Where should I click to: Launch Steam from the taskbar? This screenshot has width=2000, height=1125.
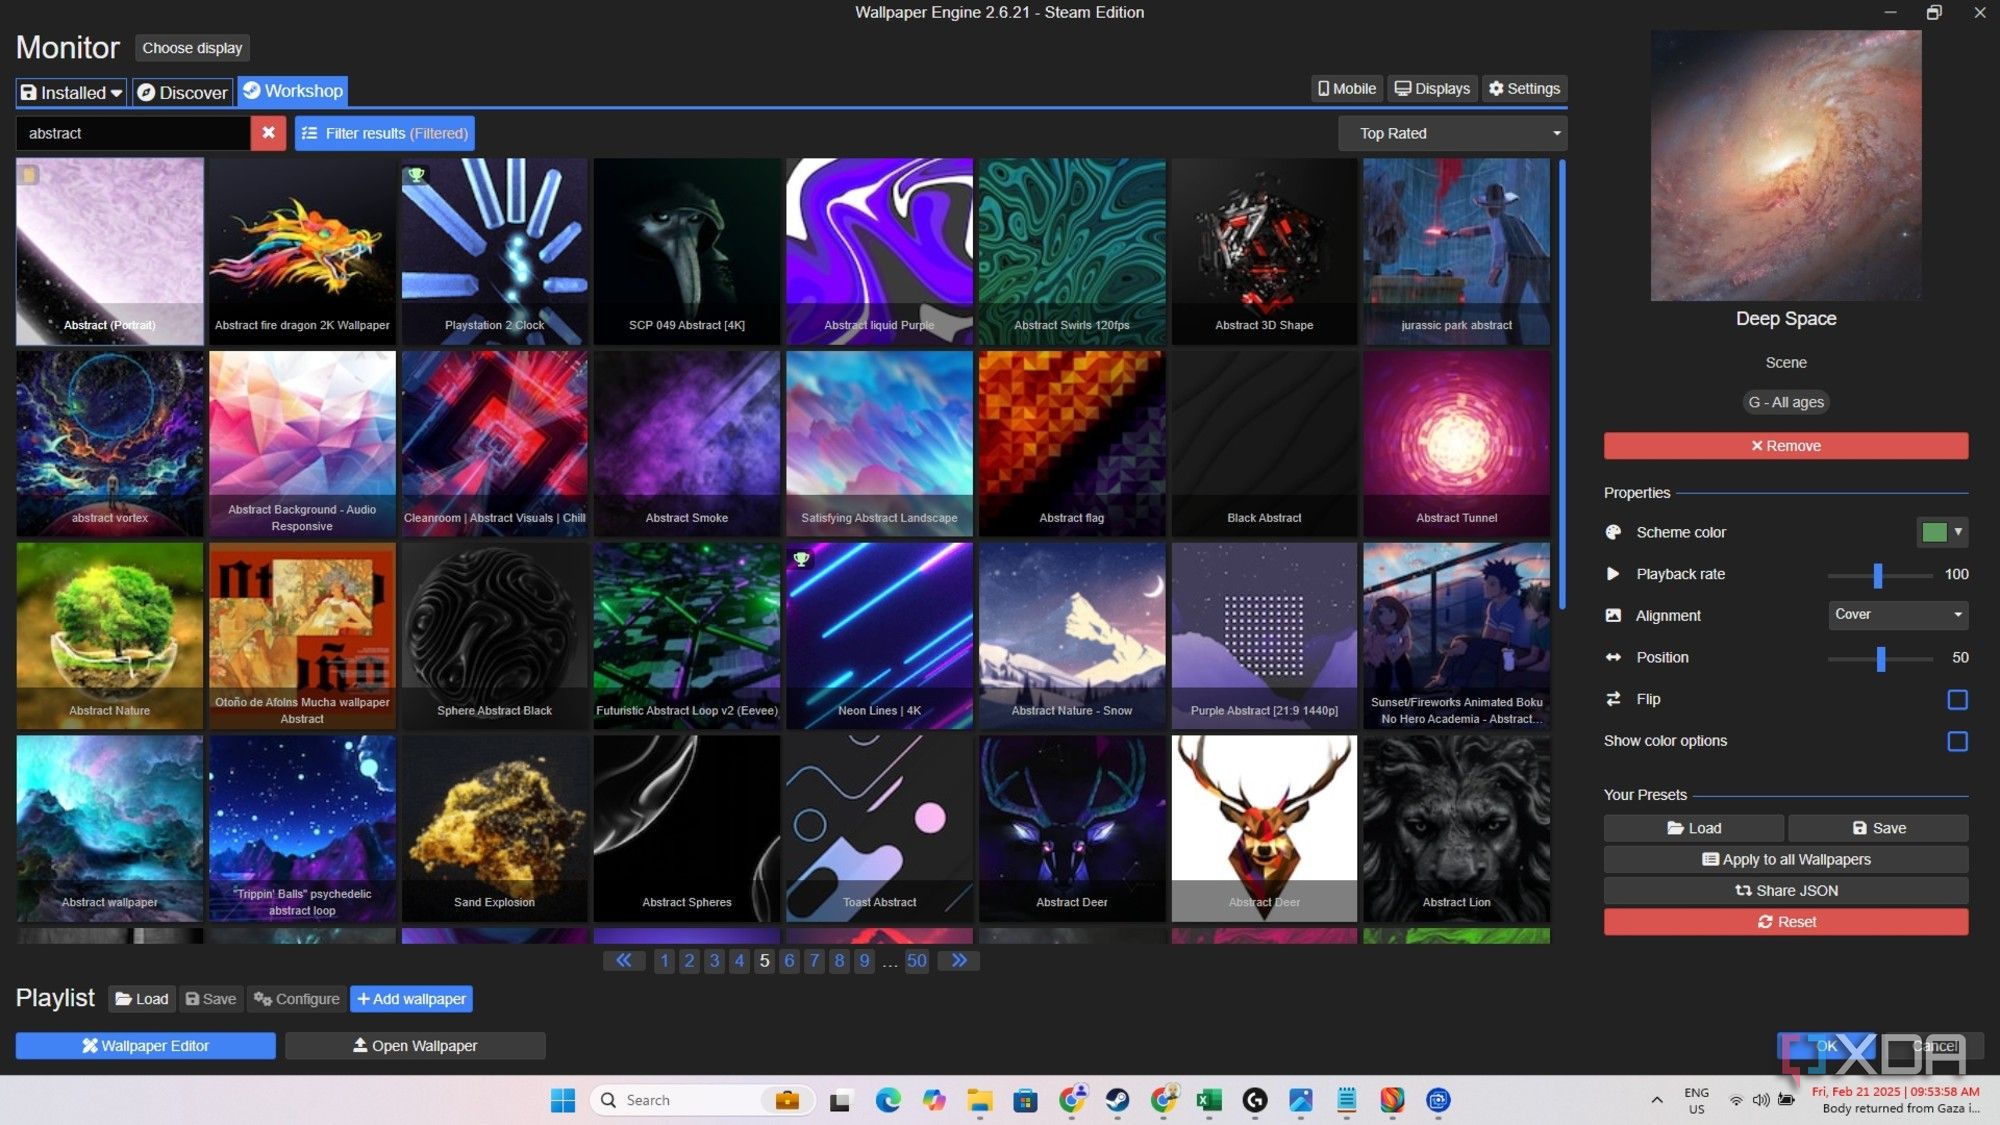point(1118,1100)
